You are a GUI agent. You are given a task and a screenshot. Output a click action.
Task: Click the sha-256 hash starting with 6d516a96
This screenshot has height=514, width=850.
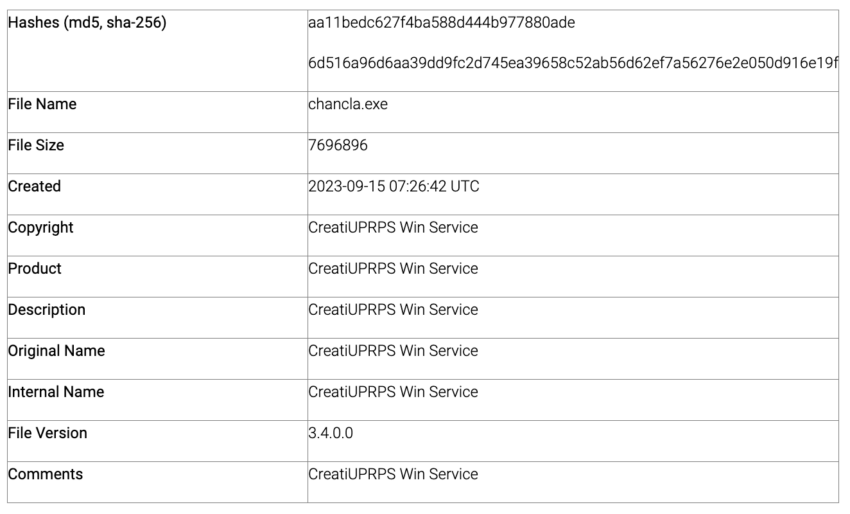pyautogui.click(x=573, y=63)
